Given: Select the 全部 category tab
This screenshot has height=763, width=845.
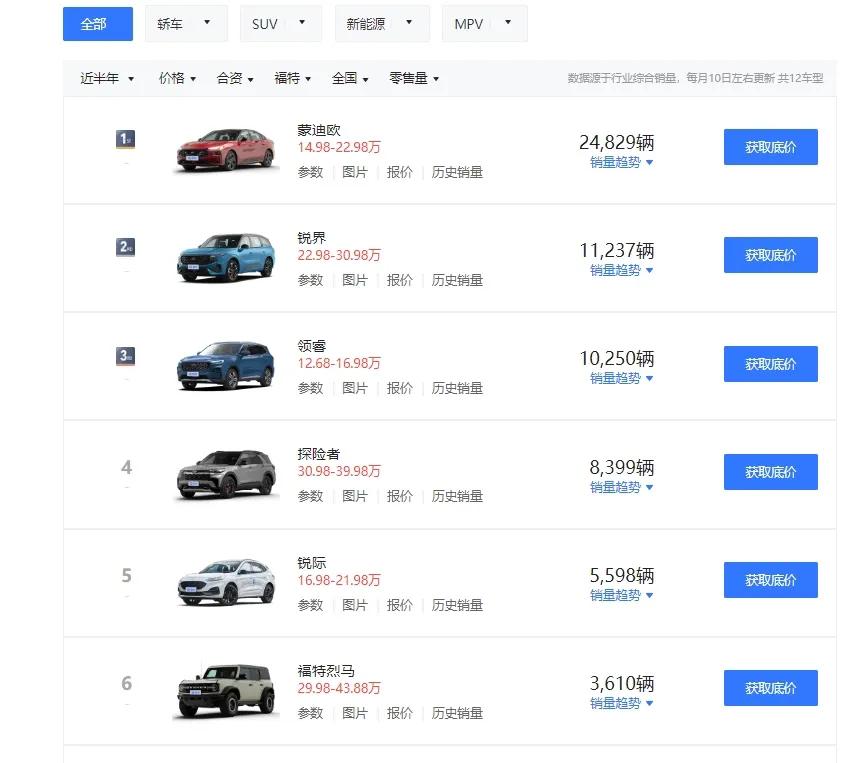Looking at the screenshot, I should coord(98,24).
